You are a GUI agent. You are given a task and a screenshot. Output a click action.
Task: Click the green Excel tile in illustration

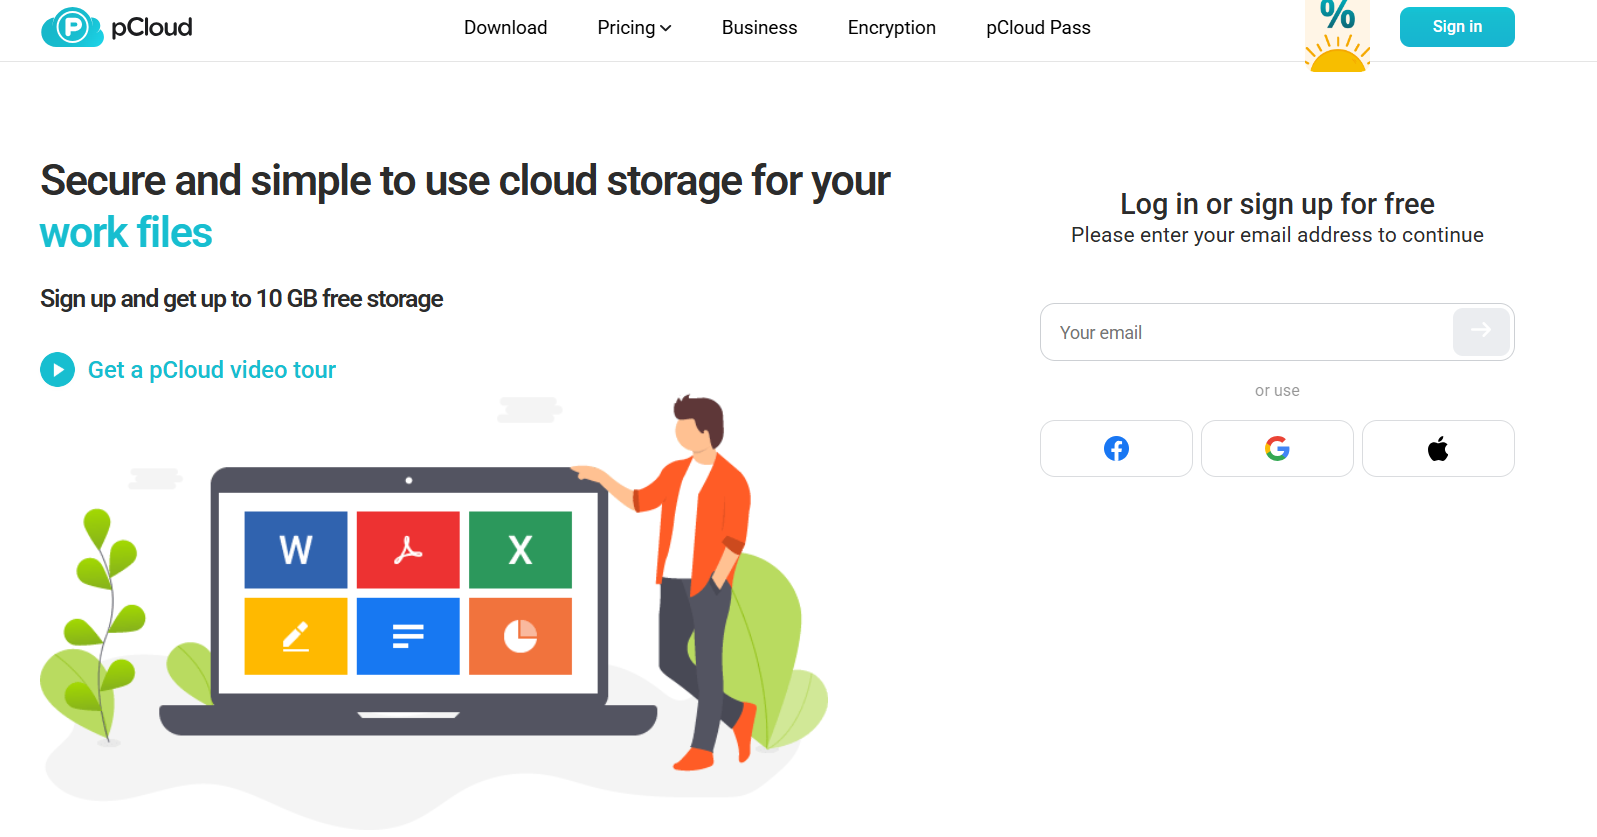pos(520,550)
